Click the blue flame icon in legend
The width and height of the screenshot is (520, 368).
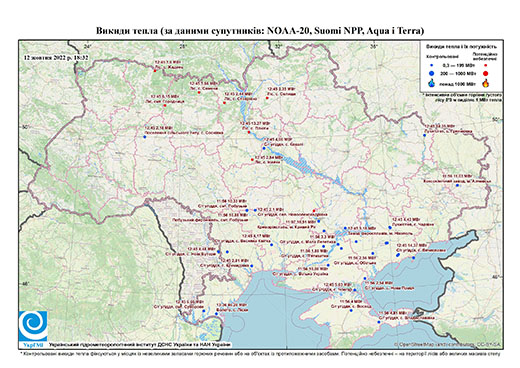click(432, 83)
